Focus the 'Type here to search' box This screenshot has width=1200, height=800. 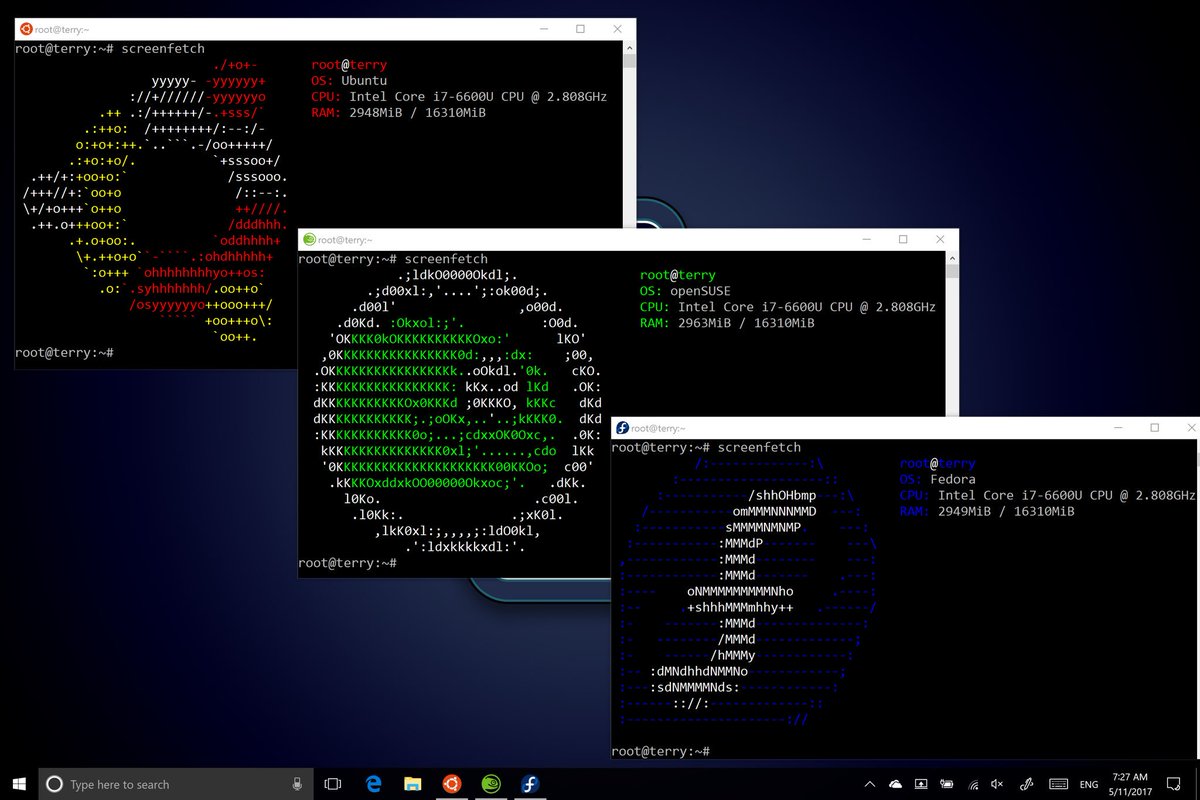[175, 784]
